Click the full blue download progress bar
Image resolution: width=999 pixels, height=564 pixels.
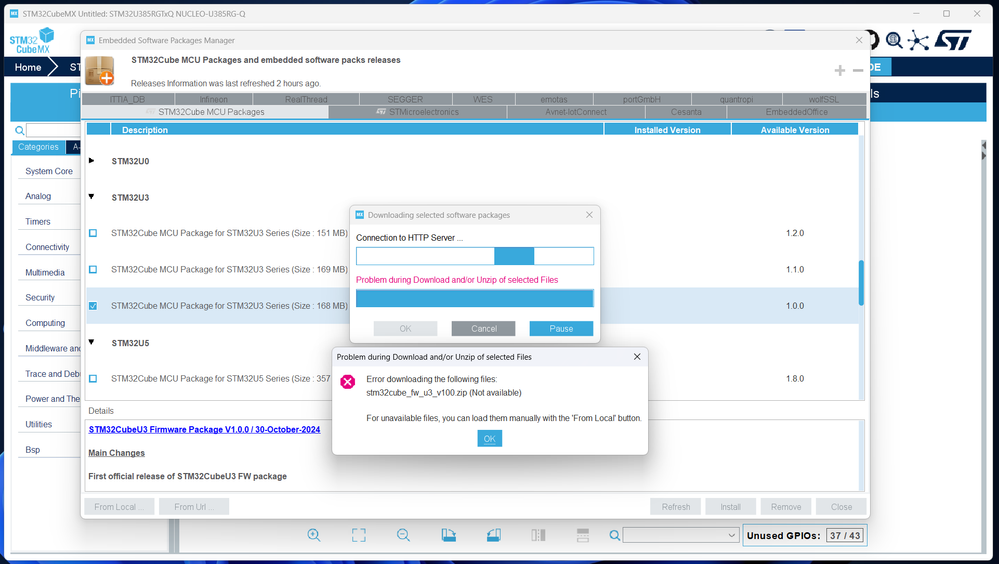click(x=475, y=298)
